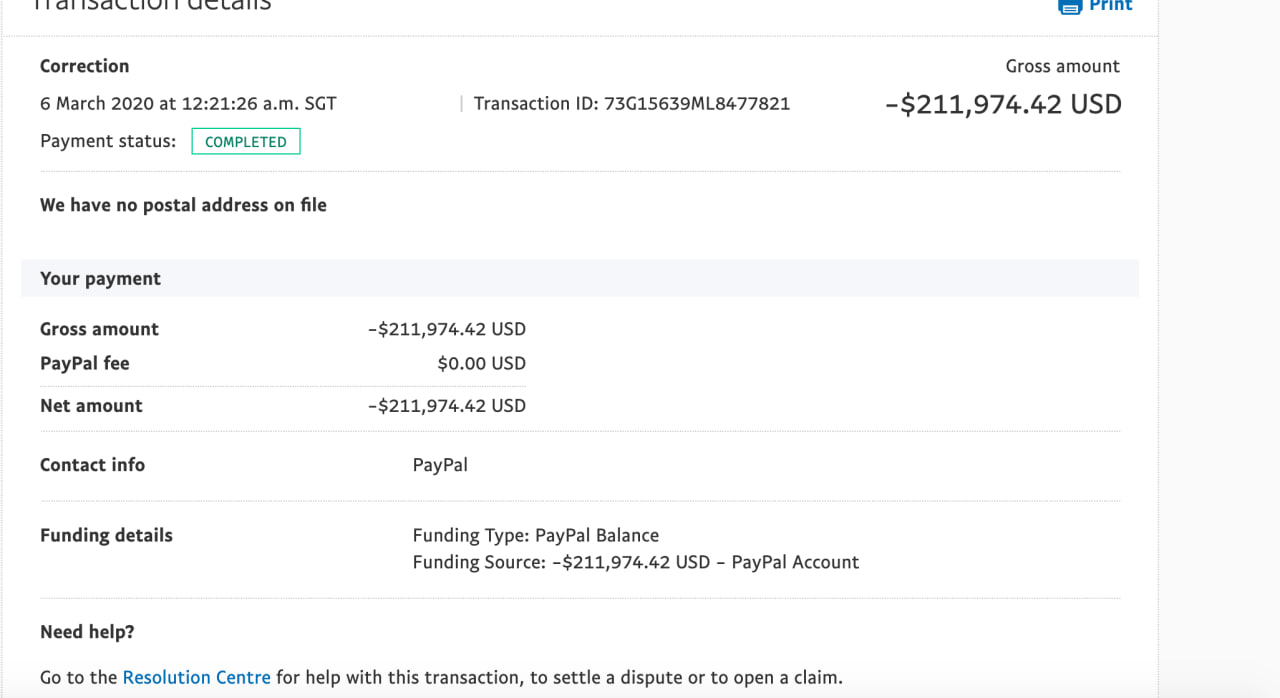Click the Print link

(1110, 5)
